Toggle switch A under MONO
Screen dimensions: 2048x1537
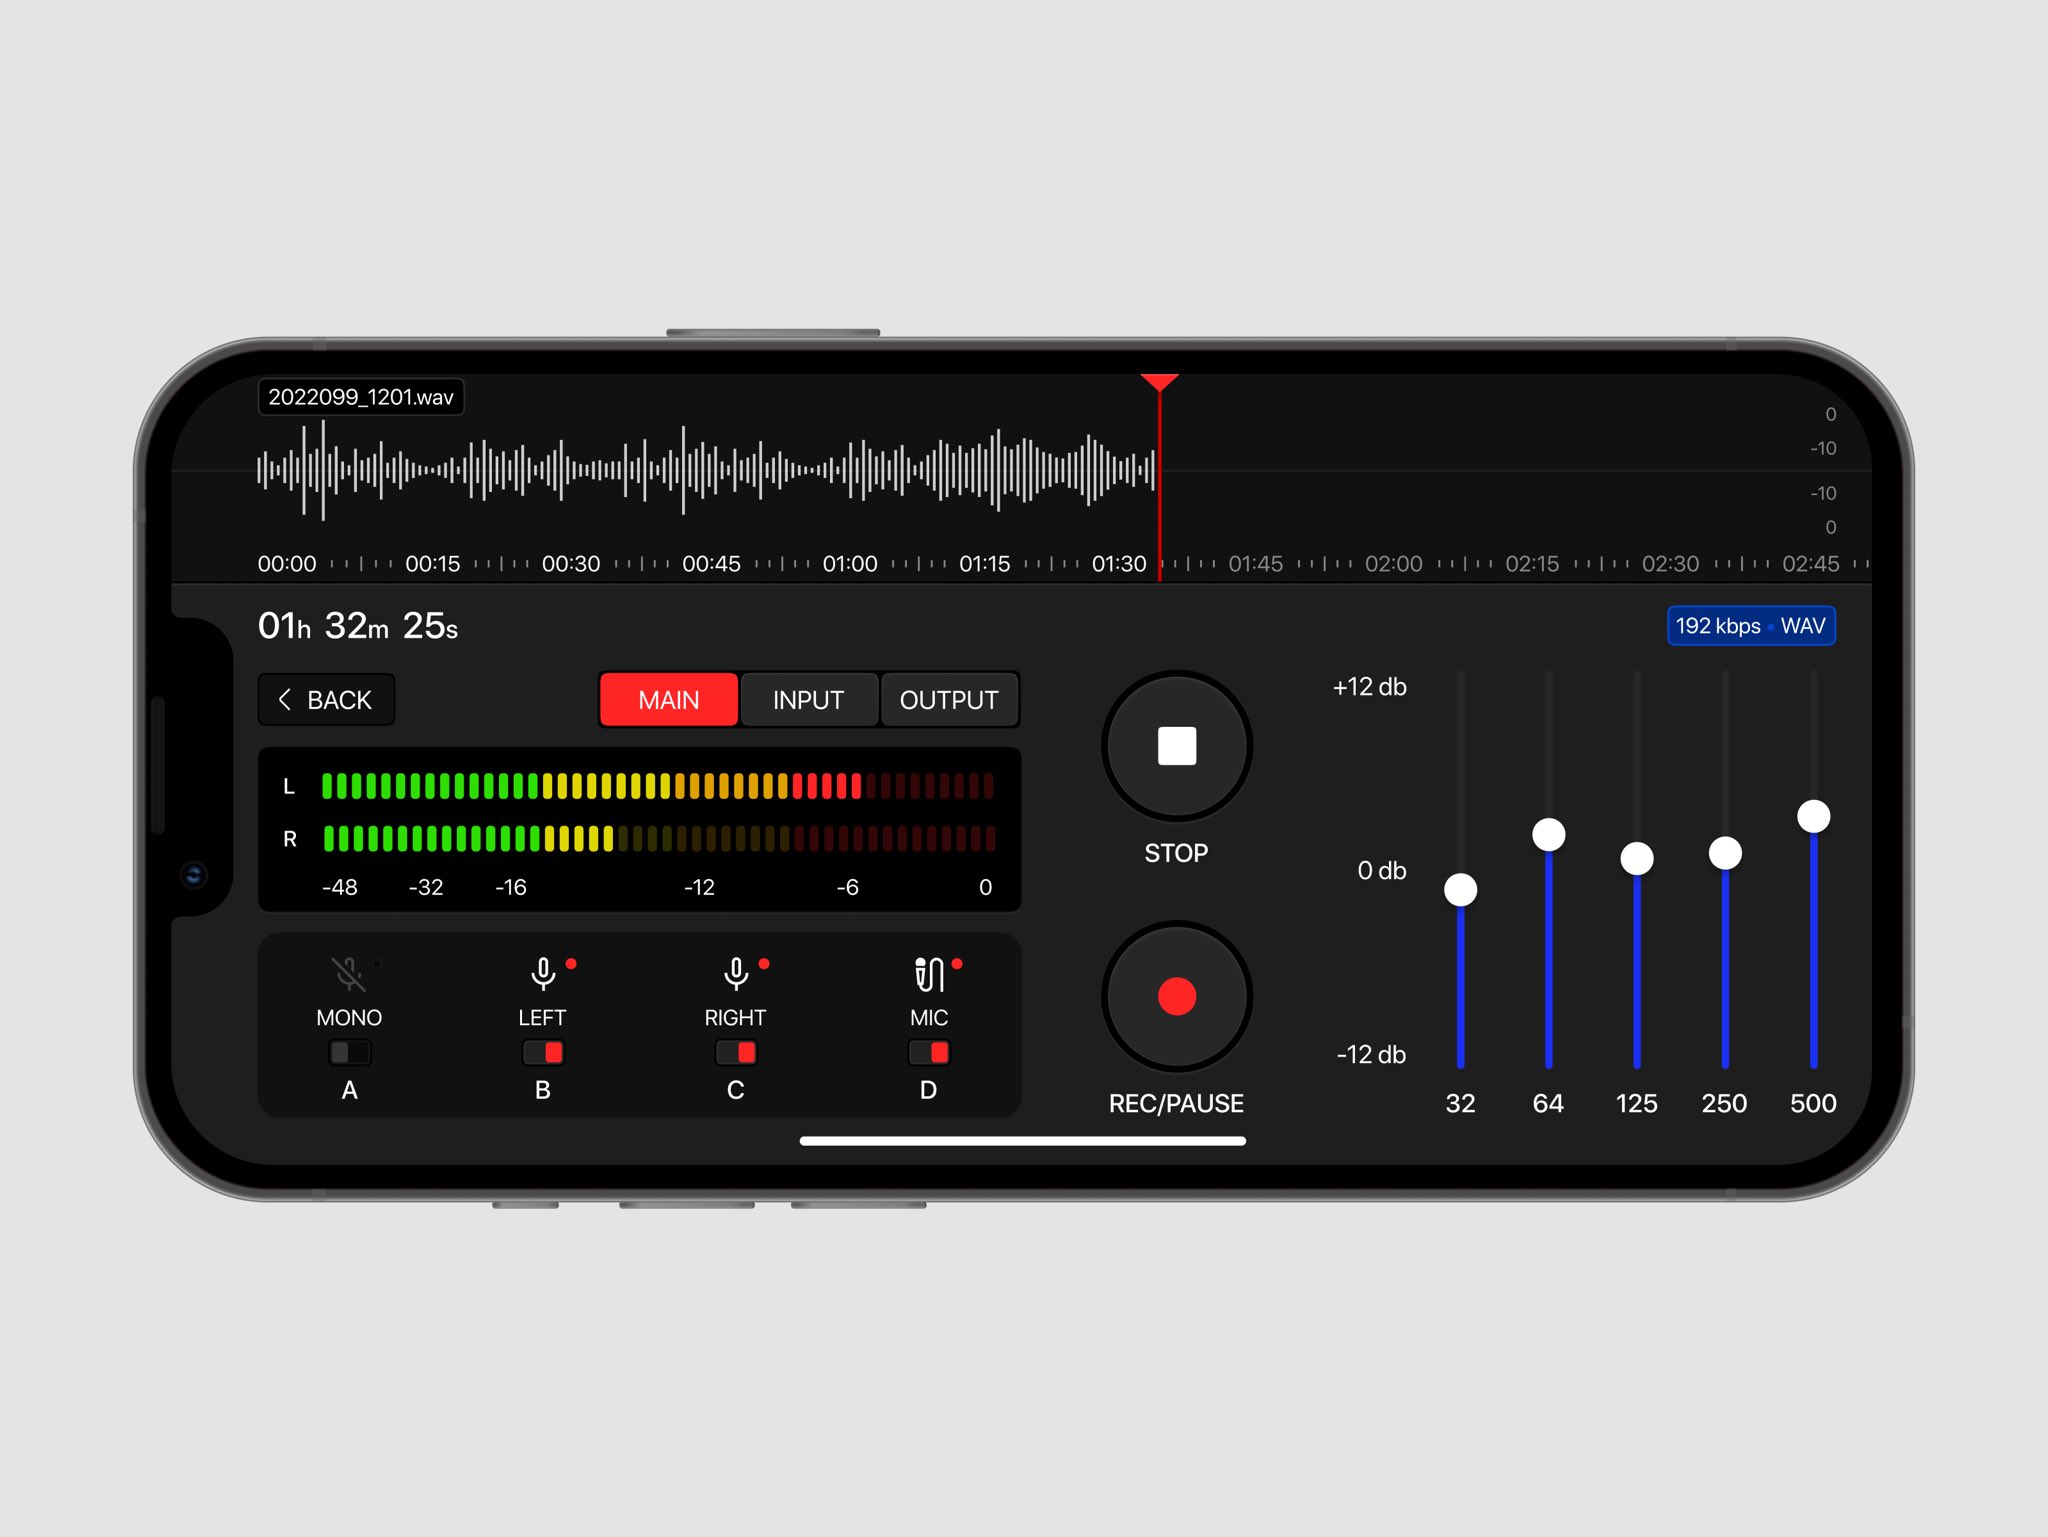pos(349,1052)
